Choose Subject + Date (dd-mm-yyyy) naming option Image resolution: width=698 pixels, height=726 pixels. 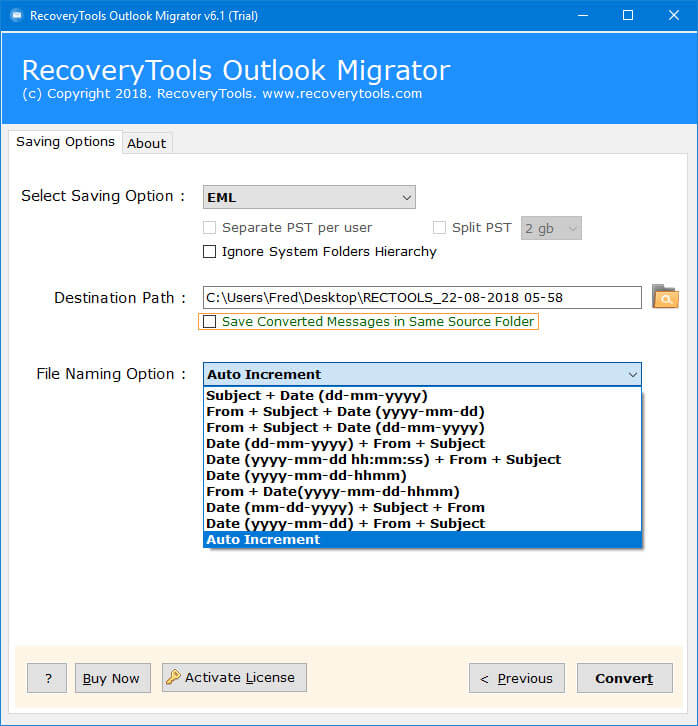(x=422, y=395)
